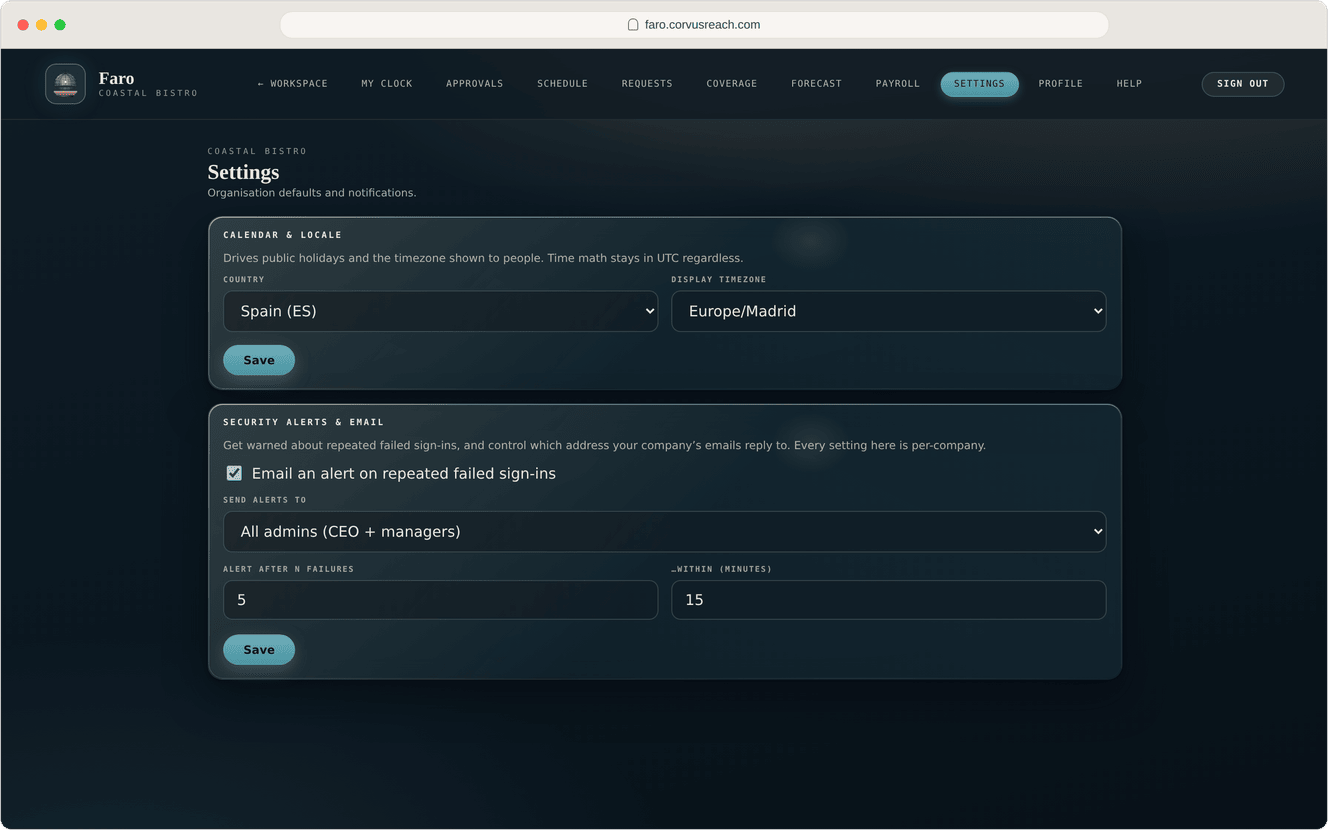This screenshot has height=830, width=1328.
Task: Click the Faro brand name
Action: [116, 78]
